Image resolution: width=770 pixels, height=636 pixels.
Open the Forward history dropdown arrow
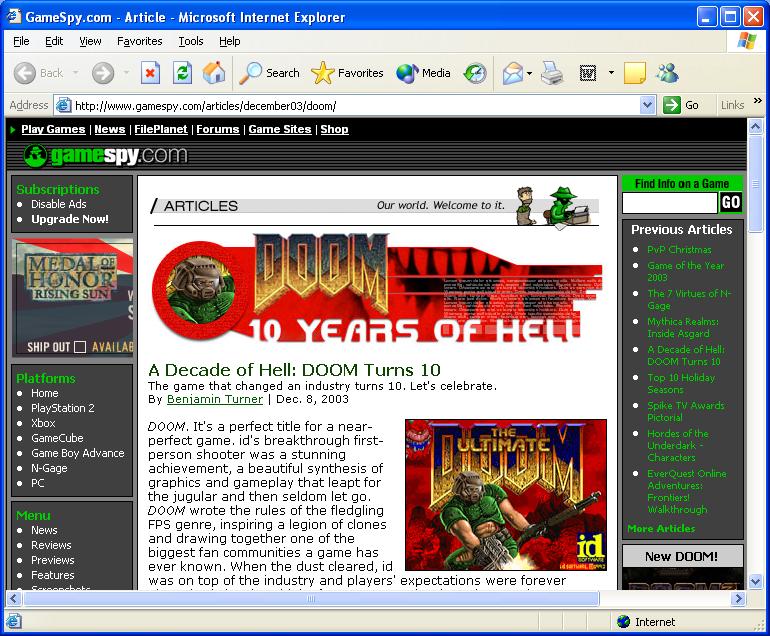[126, 73]
